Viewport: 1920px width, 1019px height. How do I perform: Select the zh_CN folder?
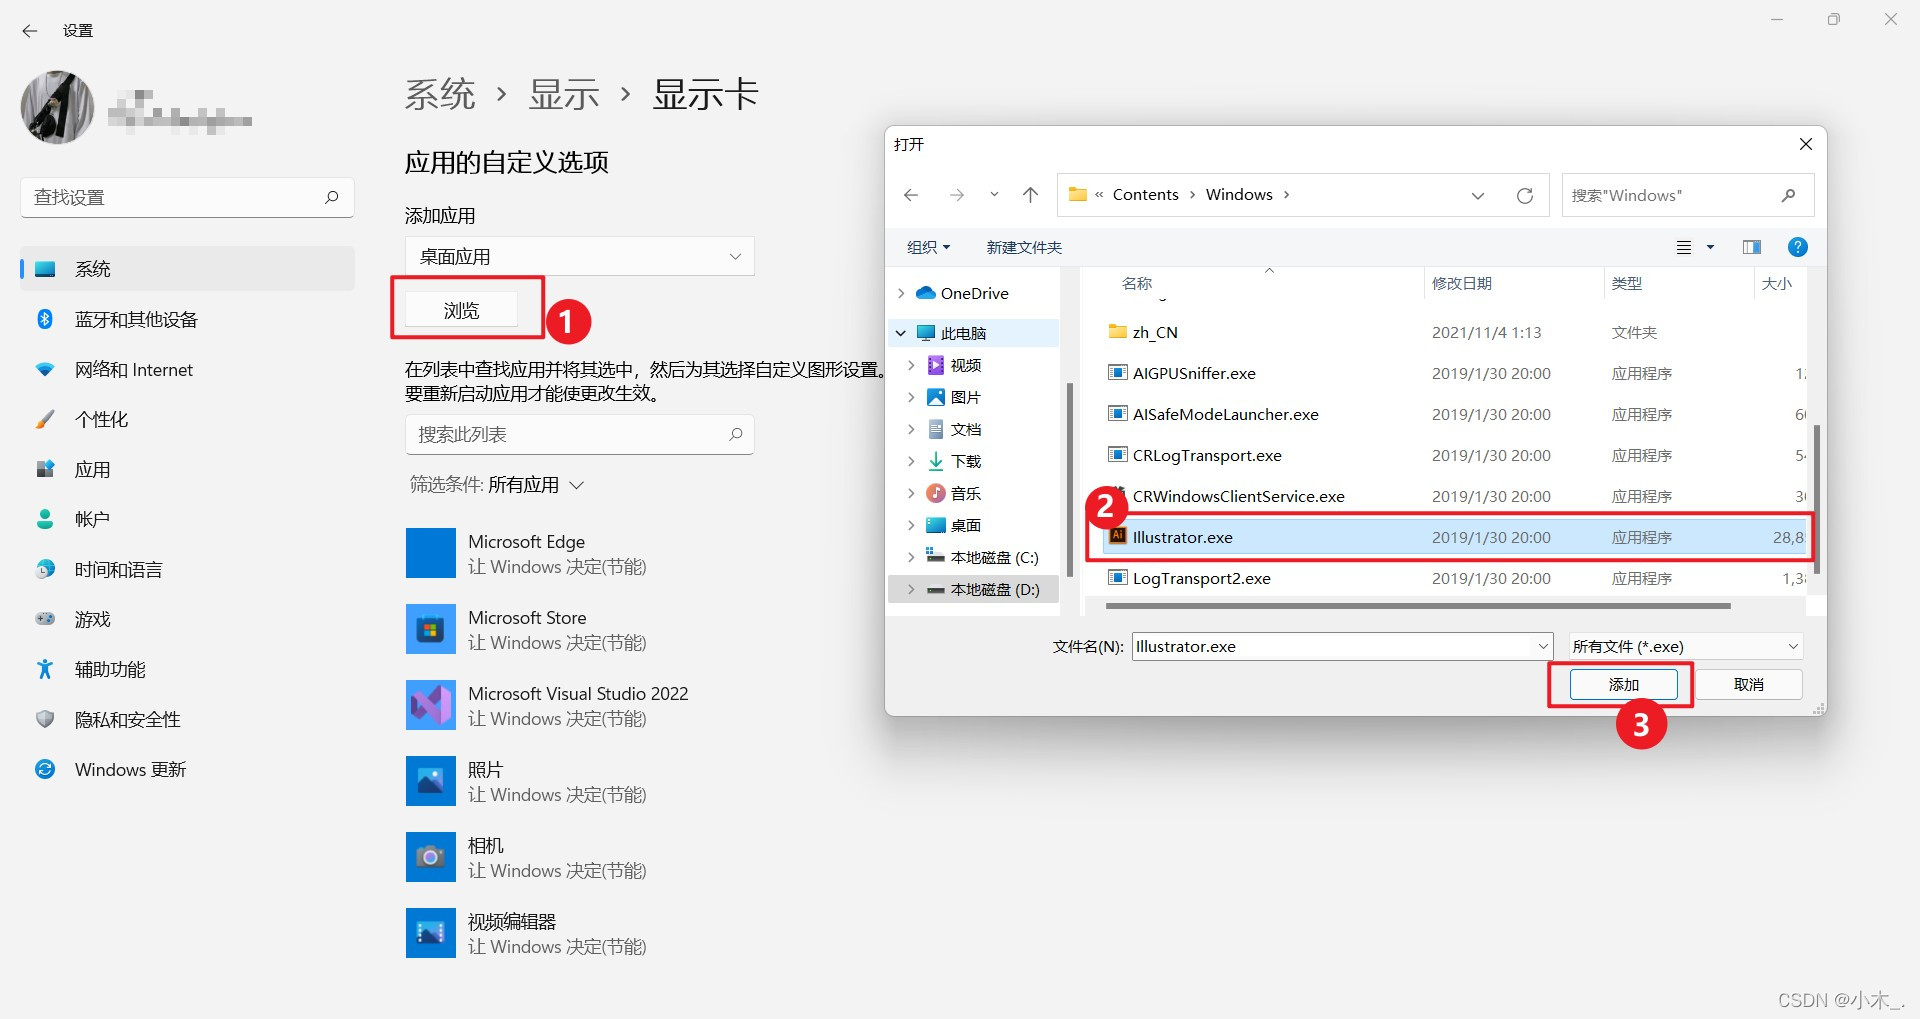(x=1154, y=332)
